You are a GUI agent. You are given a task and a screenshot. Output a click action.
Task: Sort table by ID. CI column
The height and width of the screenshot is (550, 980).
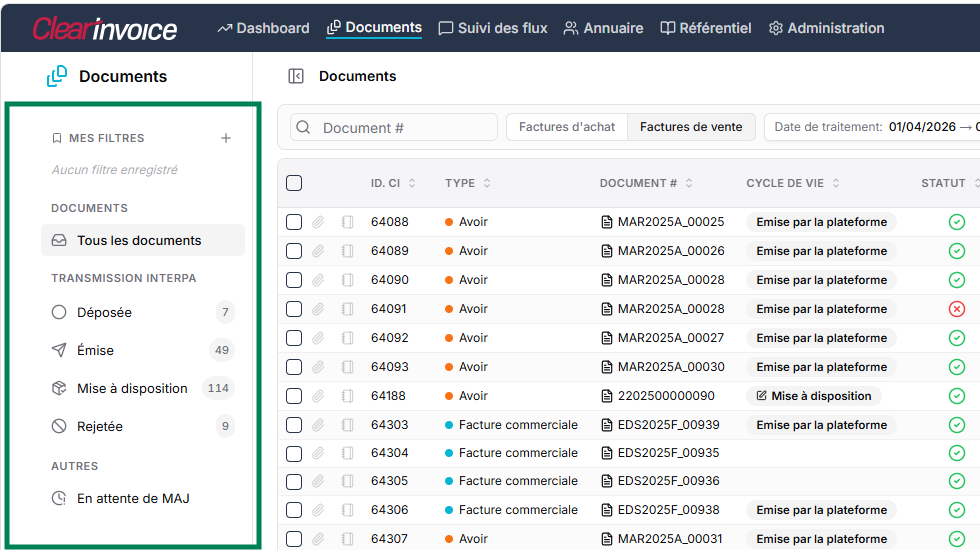tap(393, 183)
